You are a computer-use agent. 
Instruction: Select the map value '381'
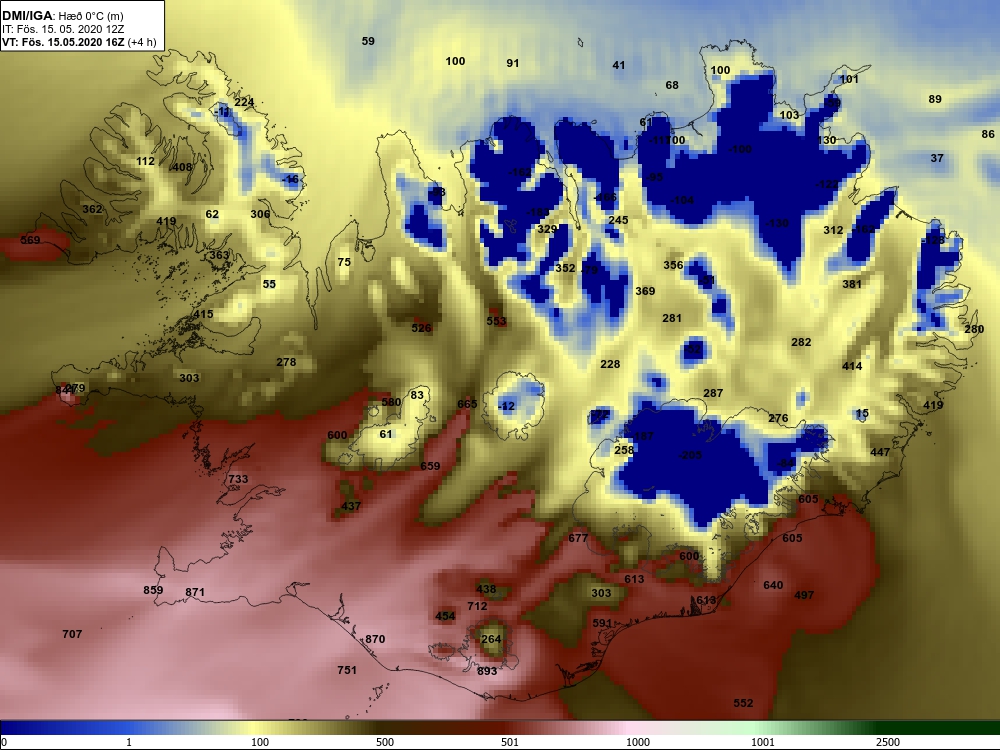tap(852, 284)
